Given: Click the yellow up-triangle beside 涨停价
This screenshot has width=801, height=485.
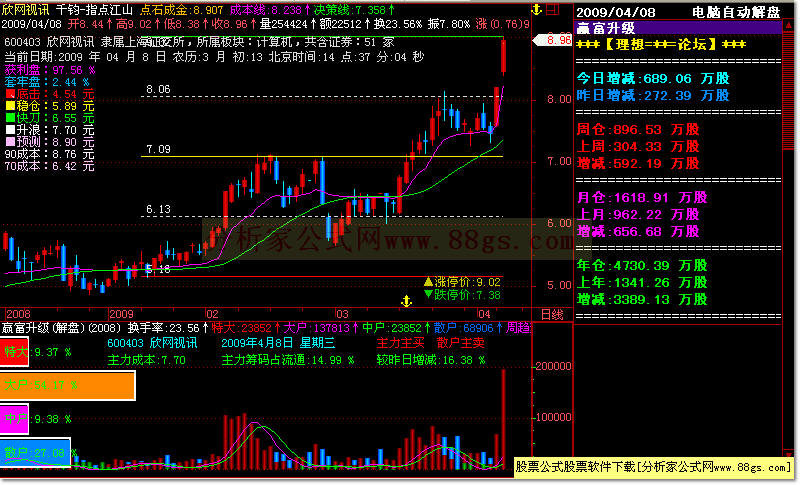Looking at the screenshot, I should click(428, 282).
